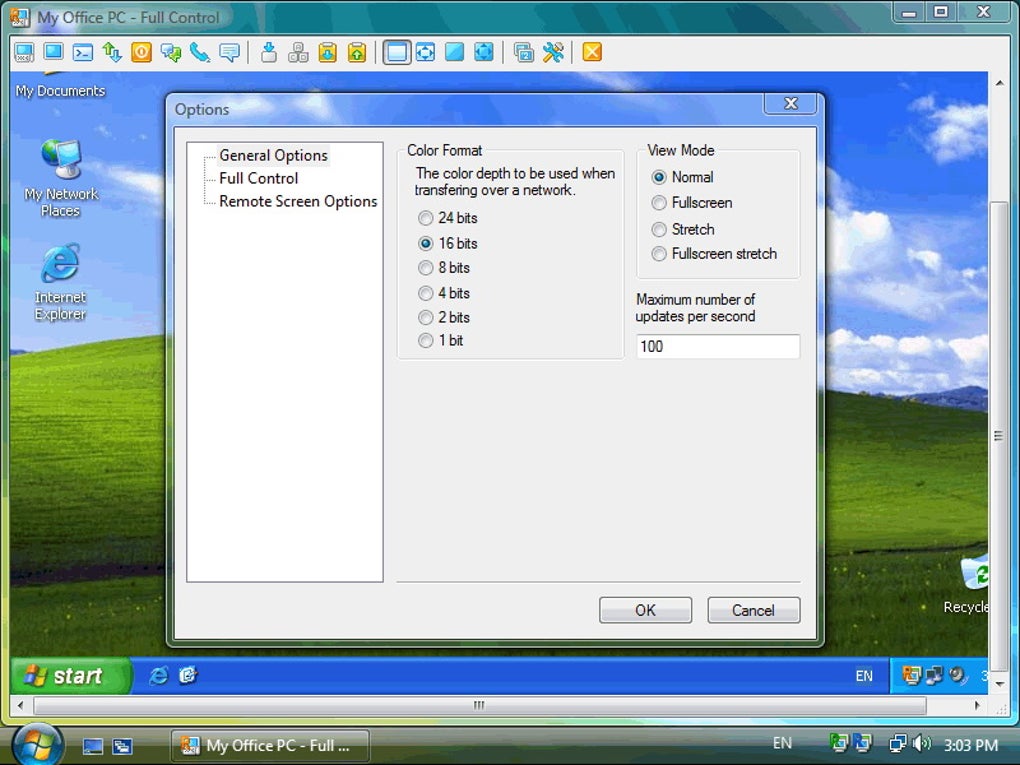Click the file transfer arrows toolbar icon
Image resolution: width=1020 pixels, height=765 pixels.
[112, 52]
